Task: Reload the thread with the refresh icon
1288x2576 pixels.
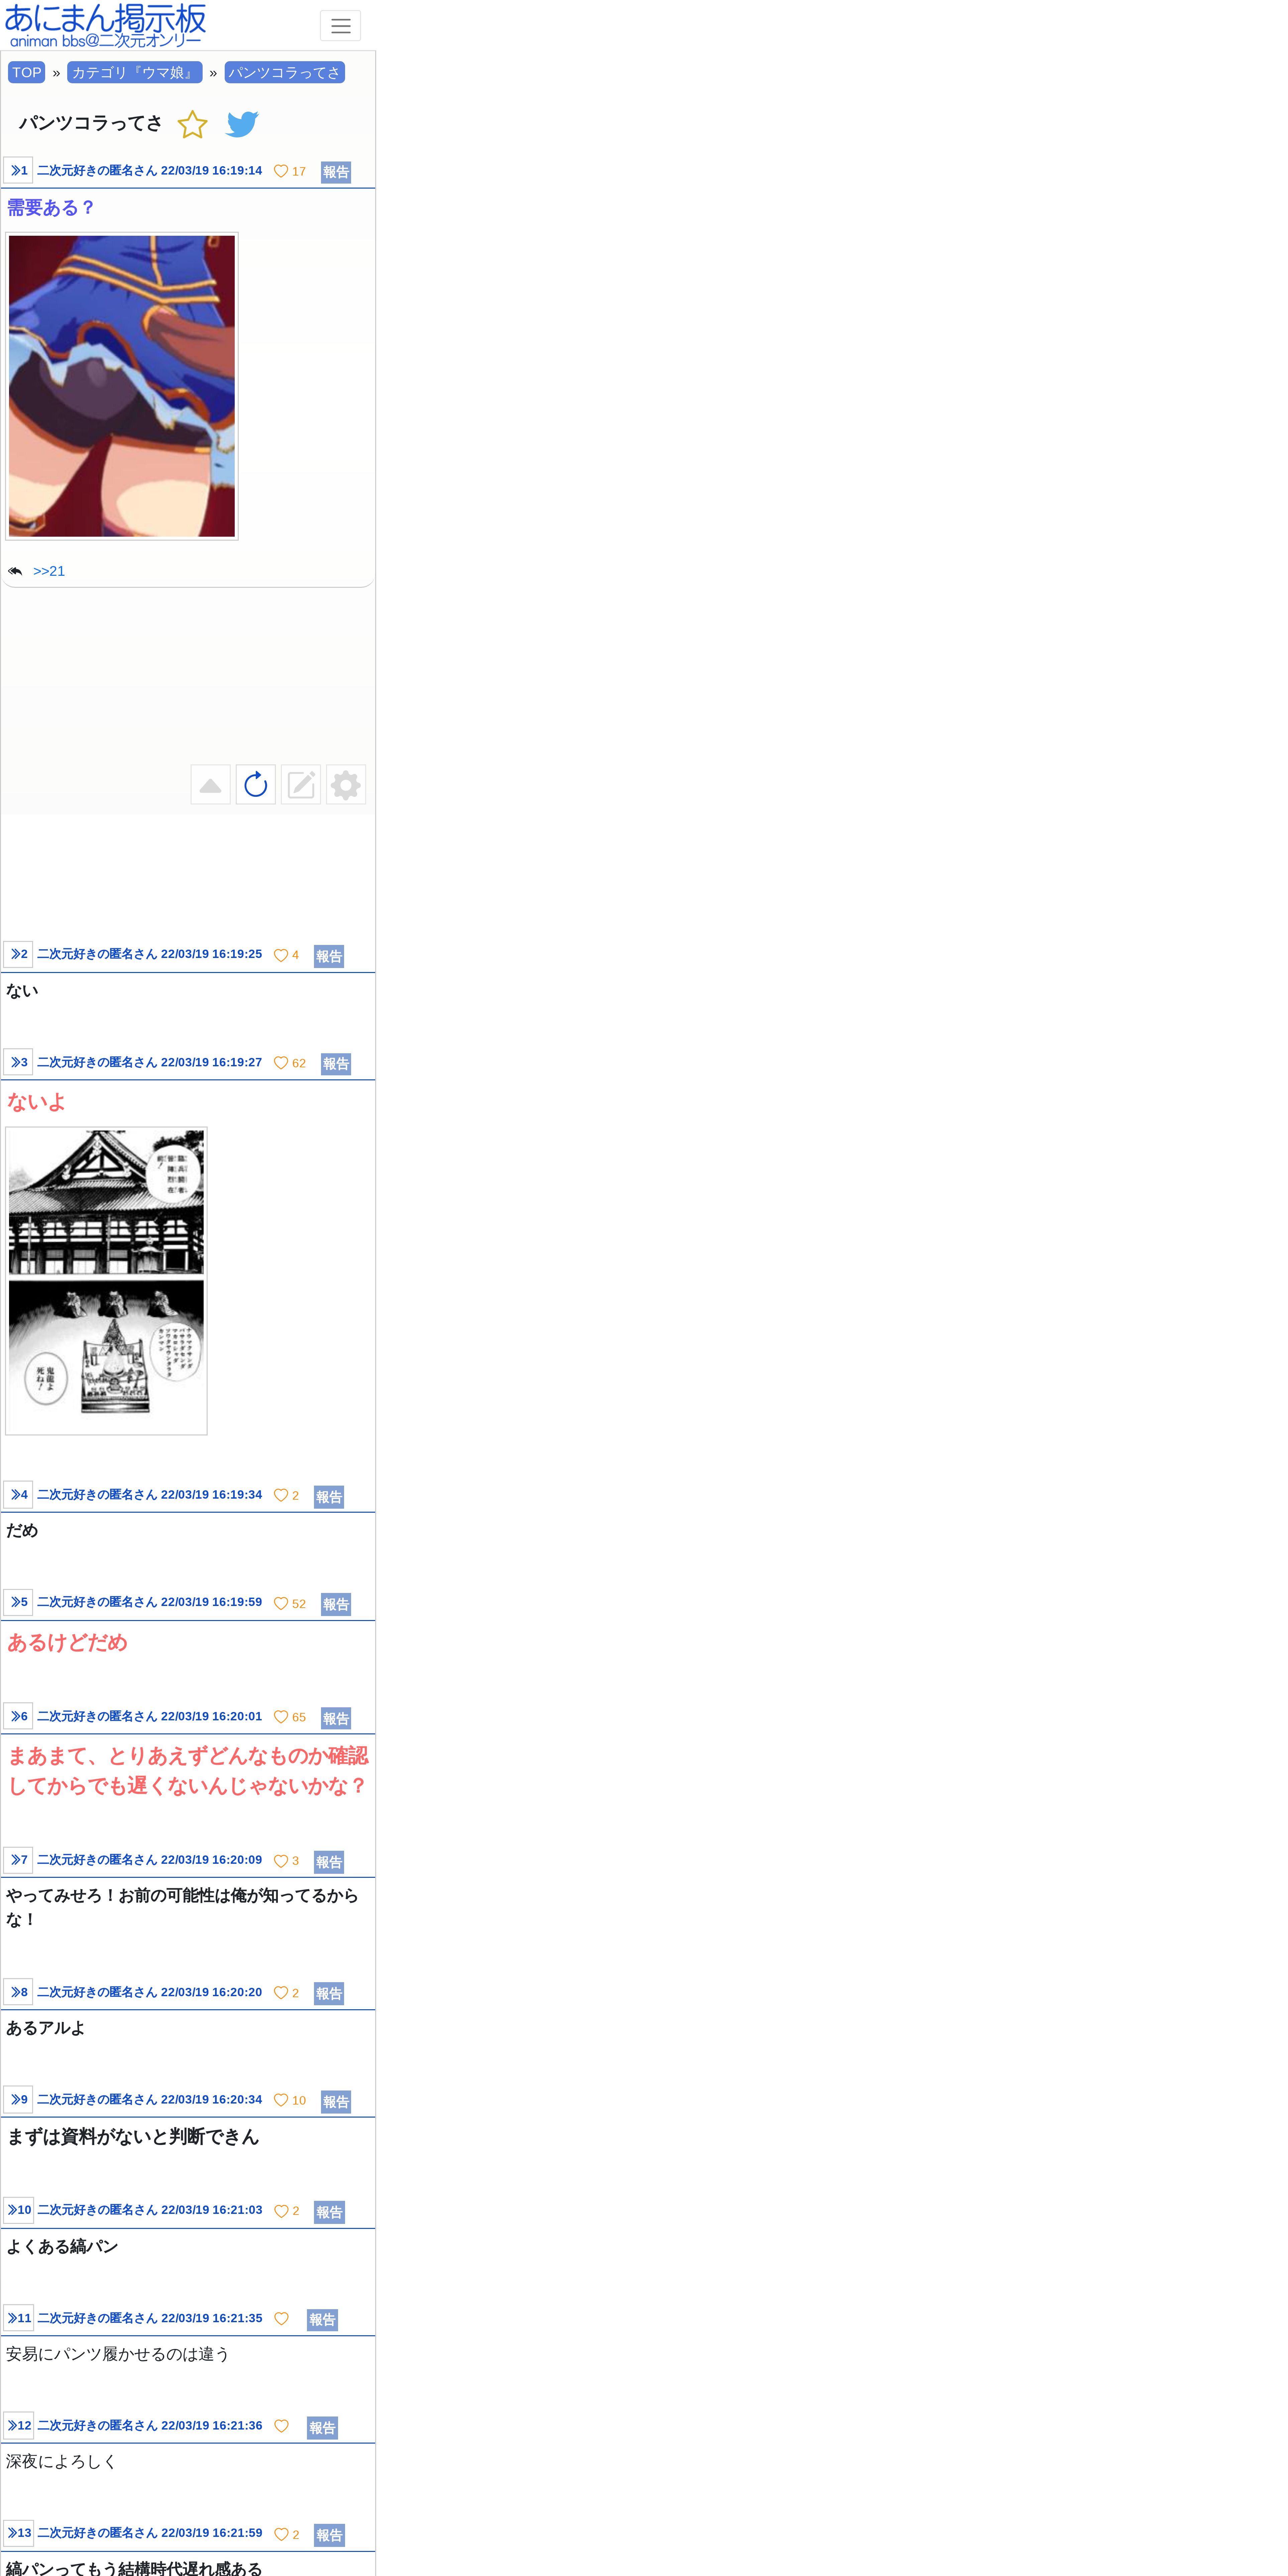Action: tap(256, 785)
